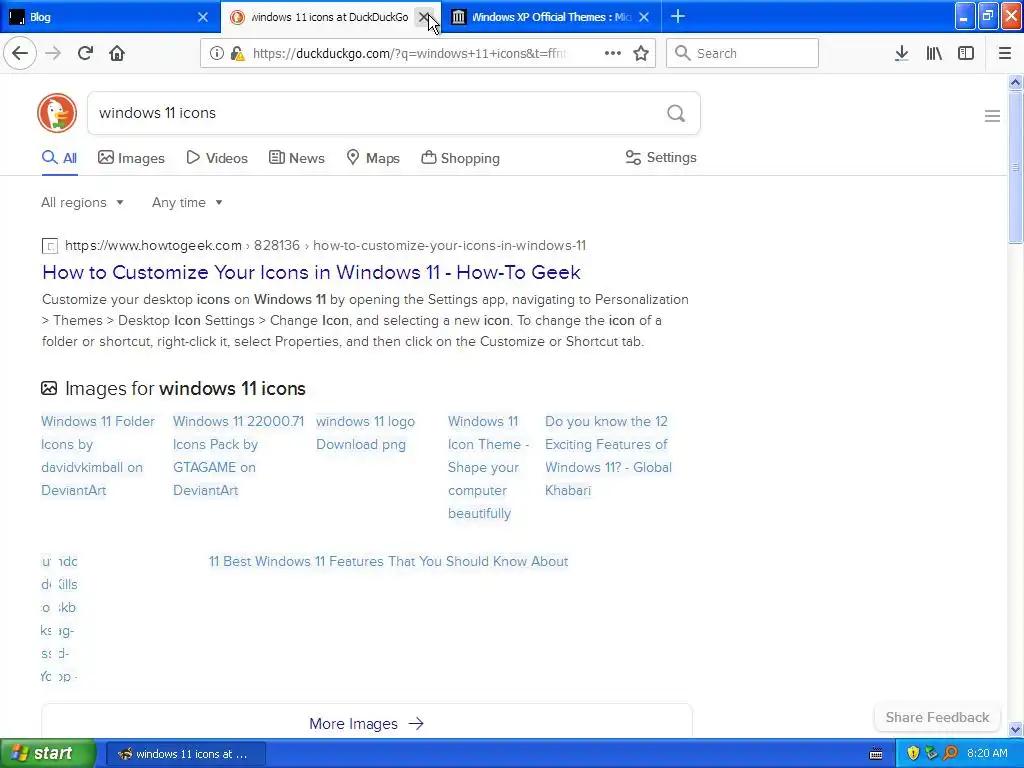The width and height of the screenshot is (1024, 768).
Task: Click the howtogeek.com result URL
Action: point(325,246)
